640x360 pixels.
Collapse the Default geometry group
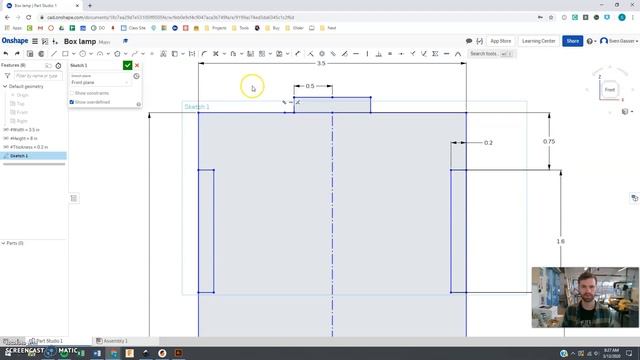click(x=5, y=87)
